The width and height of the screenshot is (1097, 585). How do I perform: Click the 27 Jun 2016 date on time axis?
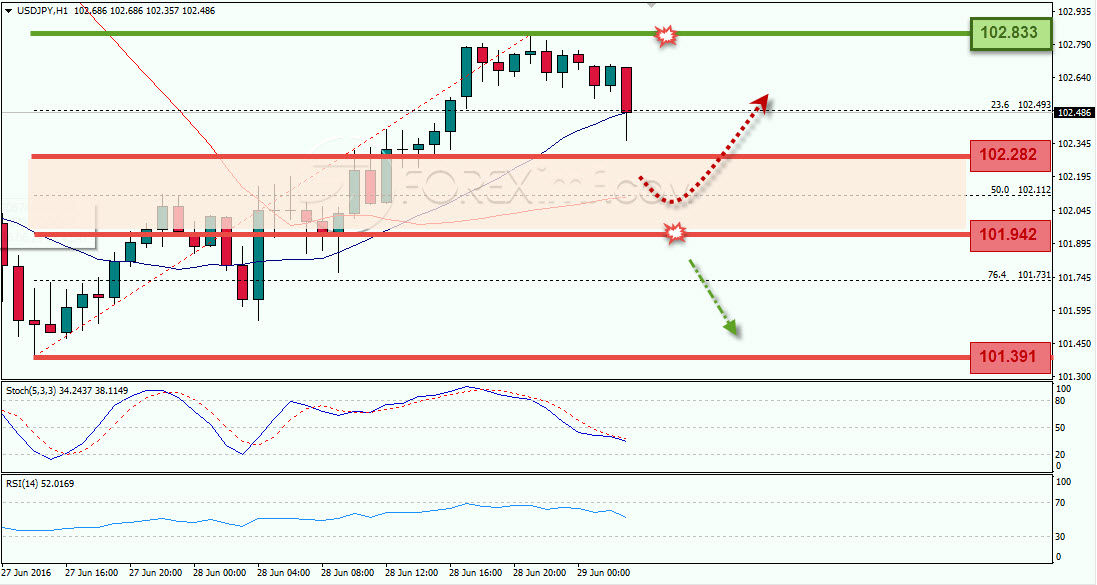pos(27,572)
